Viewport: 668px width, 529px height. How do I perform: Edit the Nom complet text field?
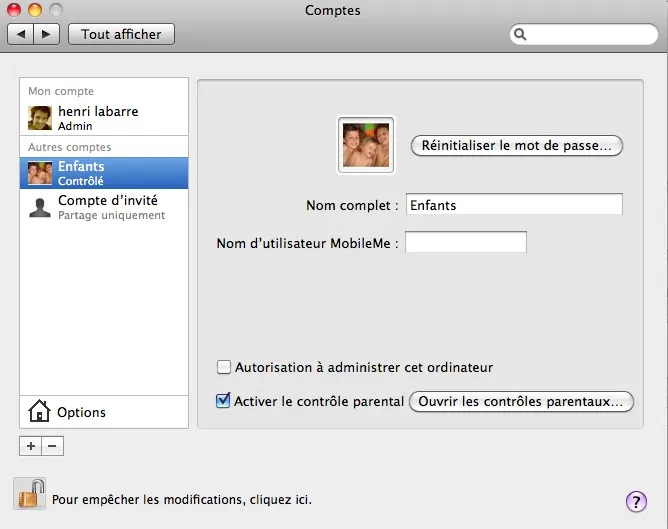coord(514,204)
